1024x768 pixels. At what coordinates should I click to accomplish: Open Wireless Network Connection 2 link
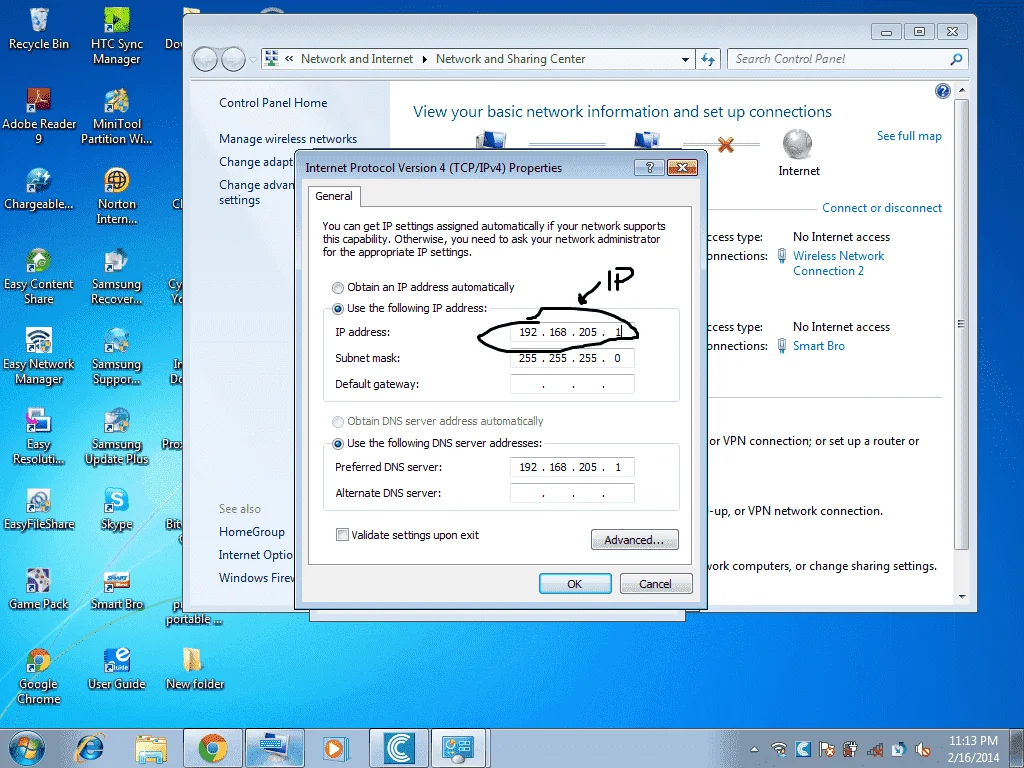(839, 263)
